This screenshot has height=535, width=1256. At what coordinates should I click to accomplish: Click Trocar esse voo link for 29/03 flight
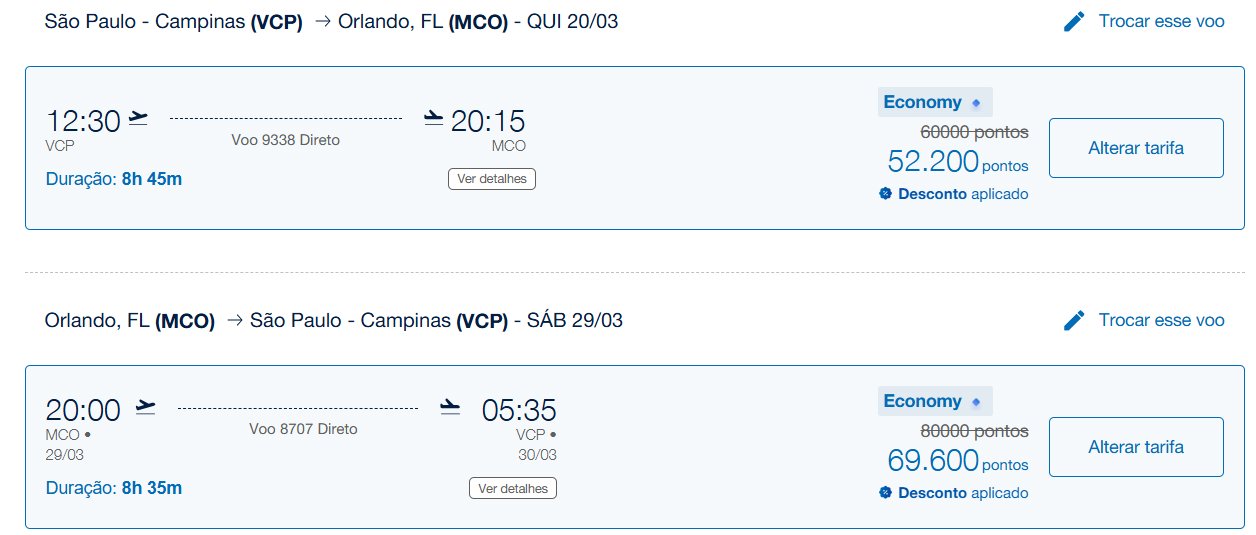[1161, 320]
